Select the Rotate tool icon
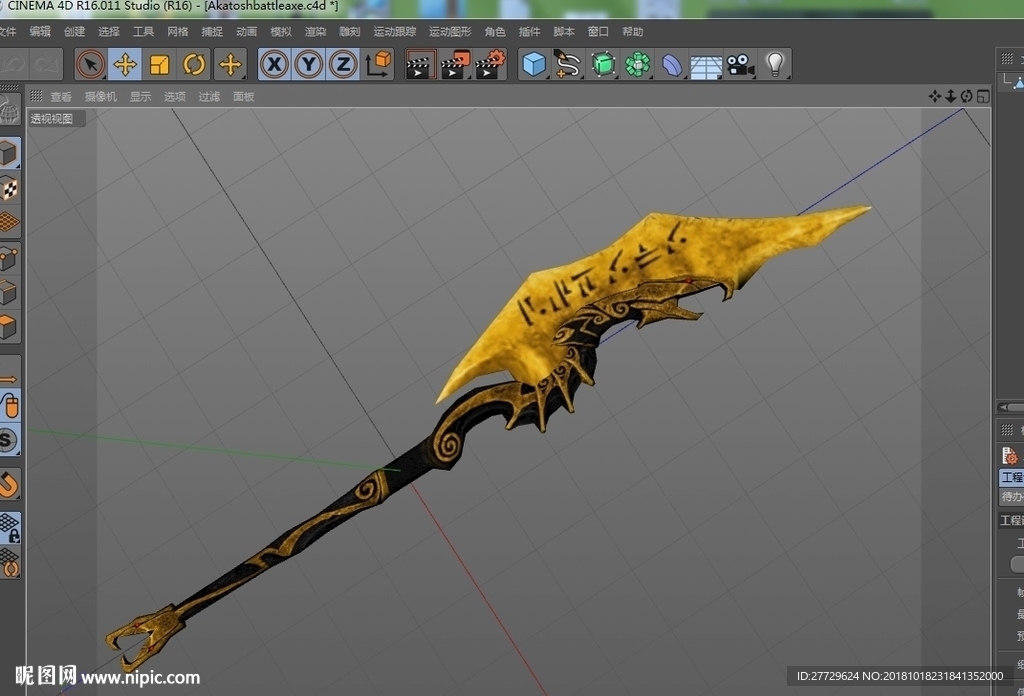The height and width of the screenshot is (696, 1024). click(194, 65)
